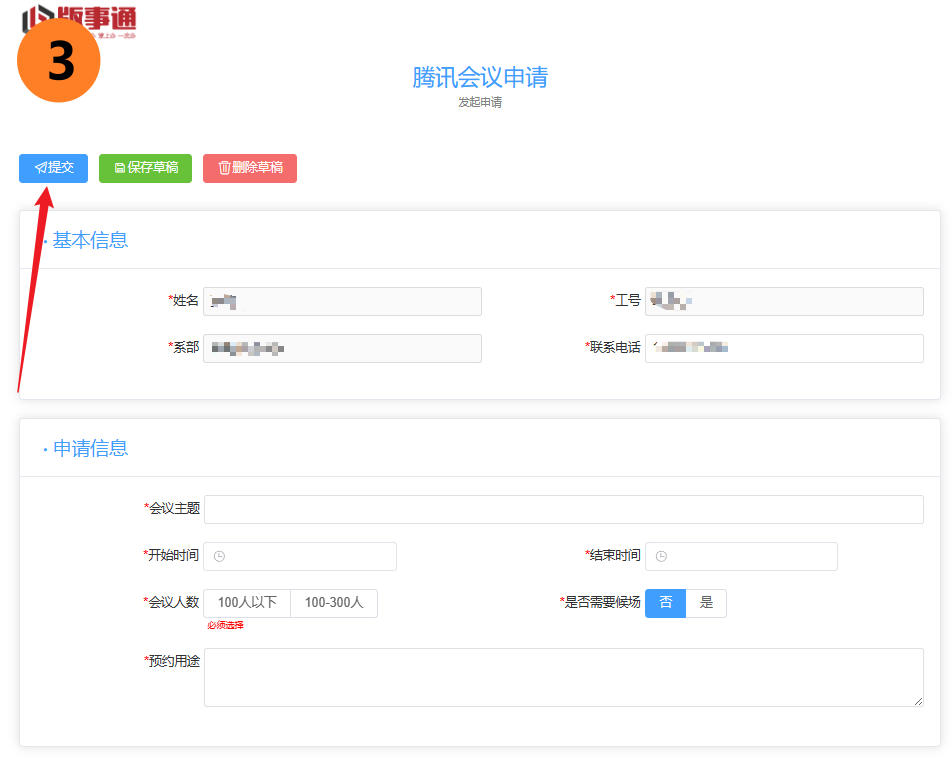Viewport: 951px width, 759px height.
Task: Click the 预约用途 textarea resize handle
Action: pyautogui.click(x=918, y=701)
